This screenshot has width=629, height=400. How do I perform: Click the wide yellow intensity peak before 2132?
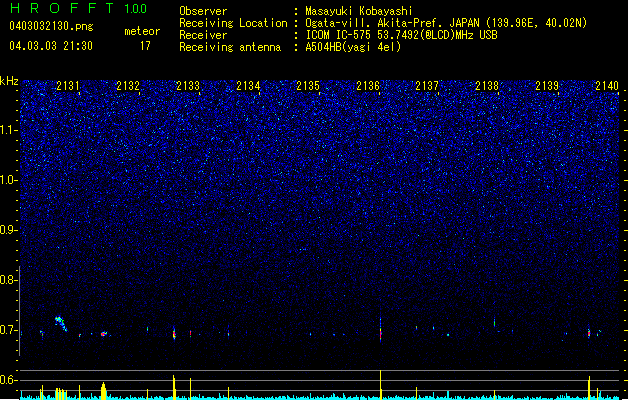(x=103, y=391)
